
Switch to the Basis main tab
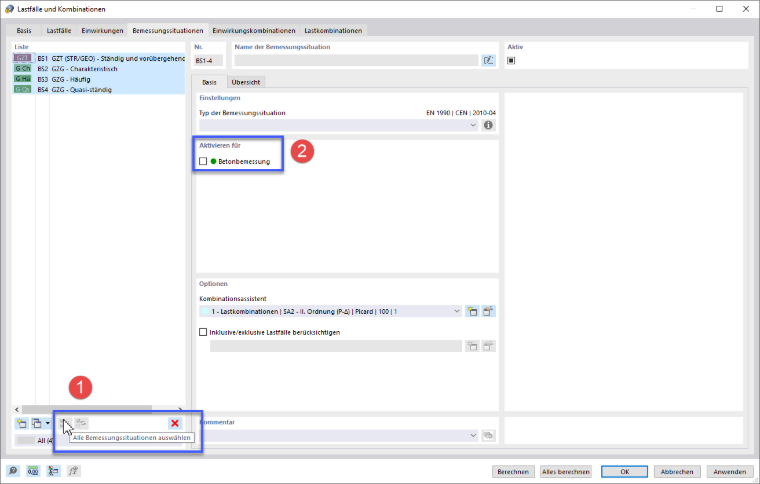[24, 31]
